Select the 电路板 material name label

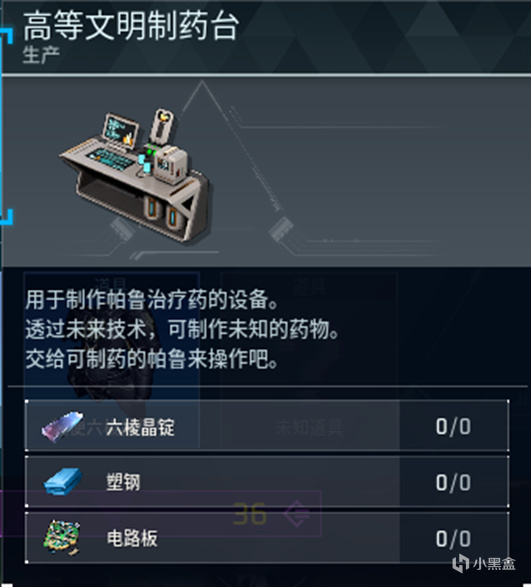[132, 538]
